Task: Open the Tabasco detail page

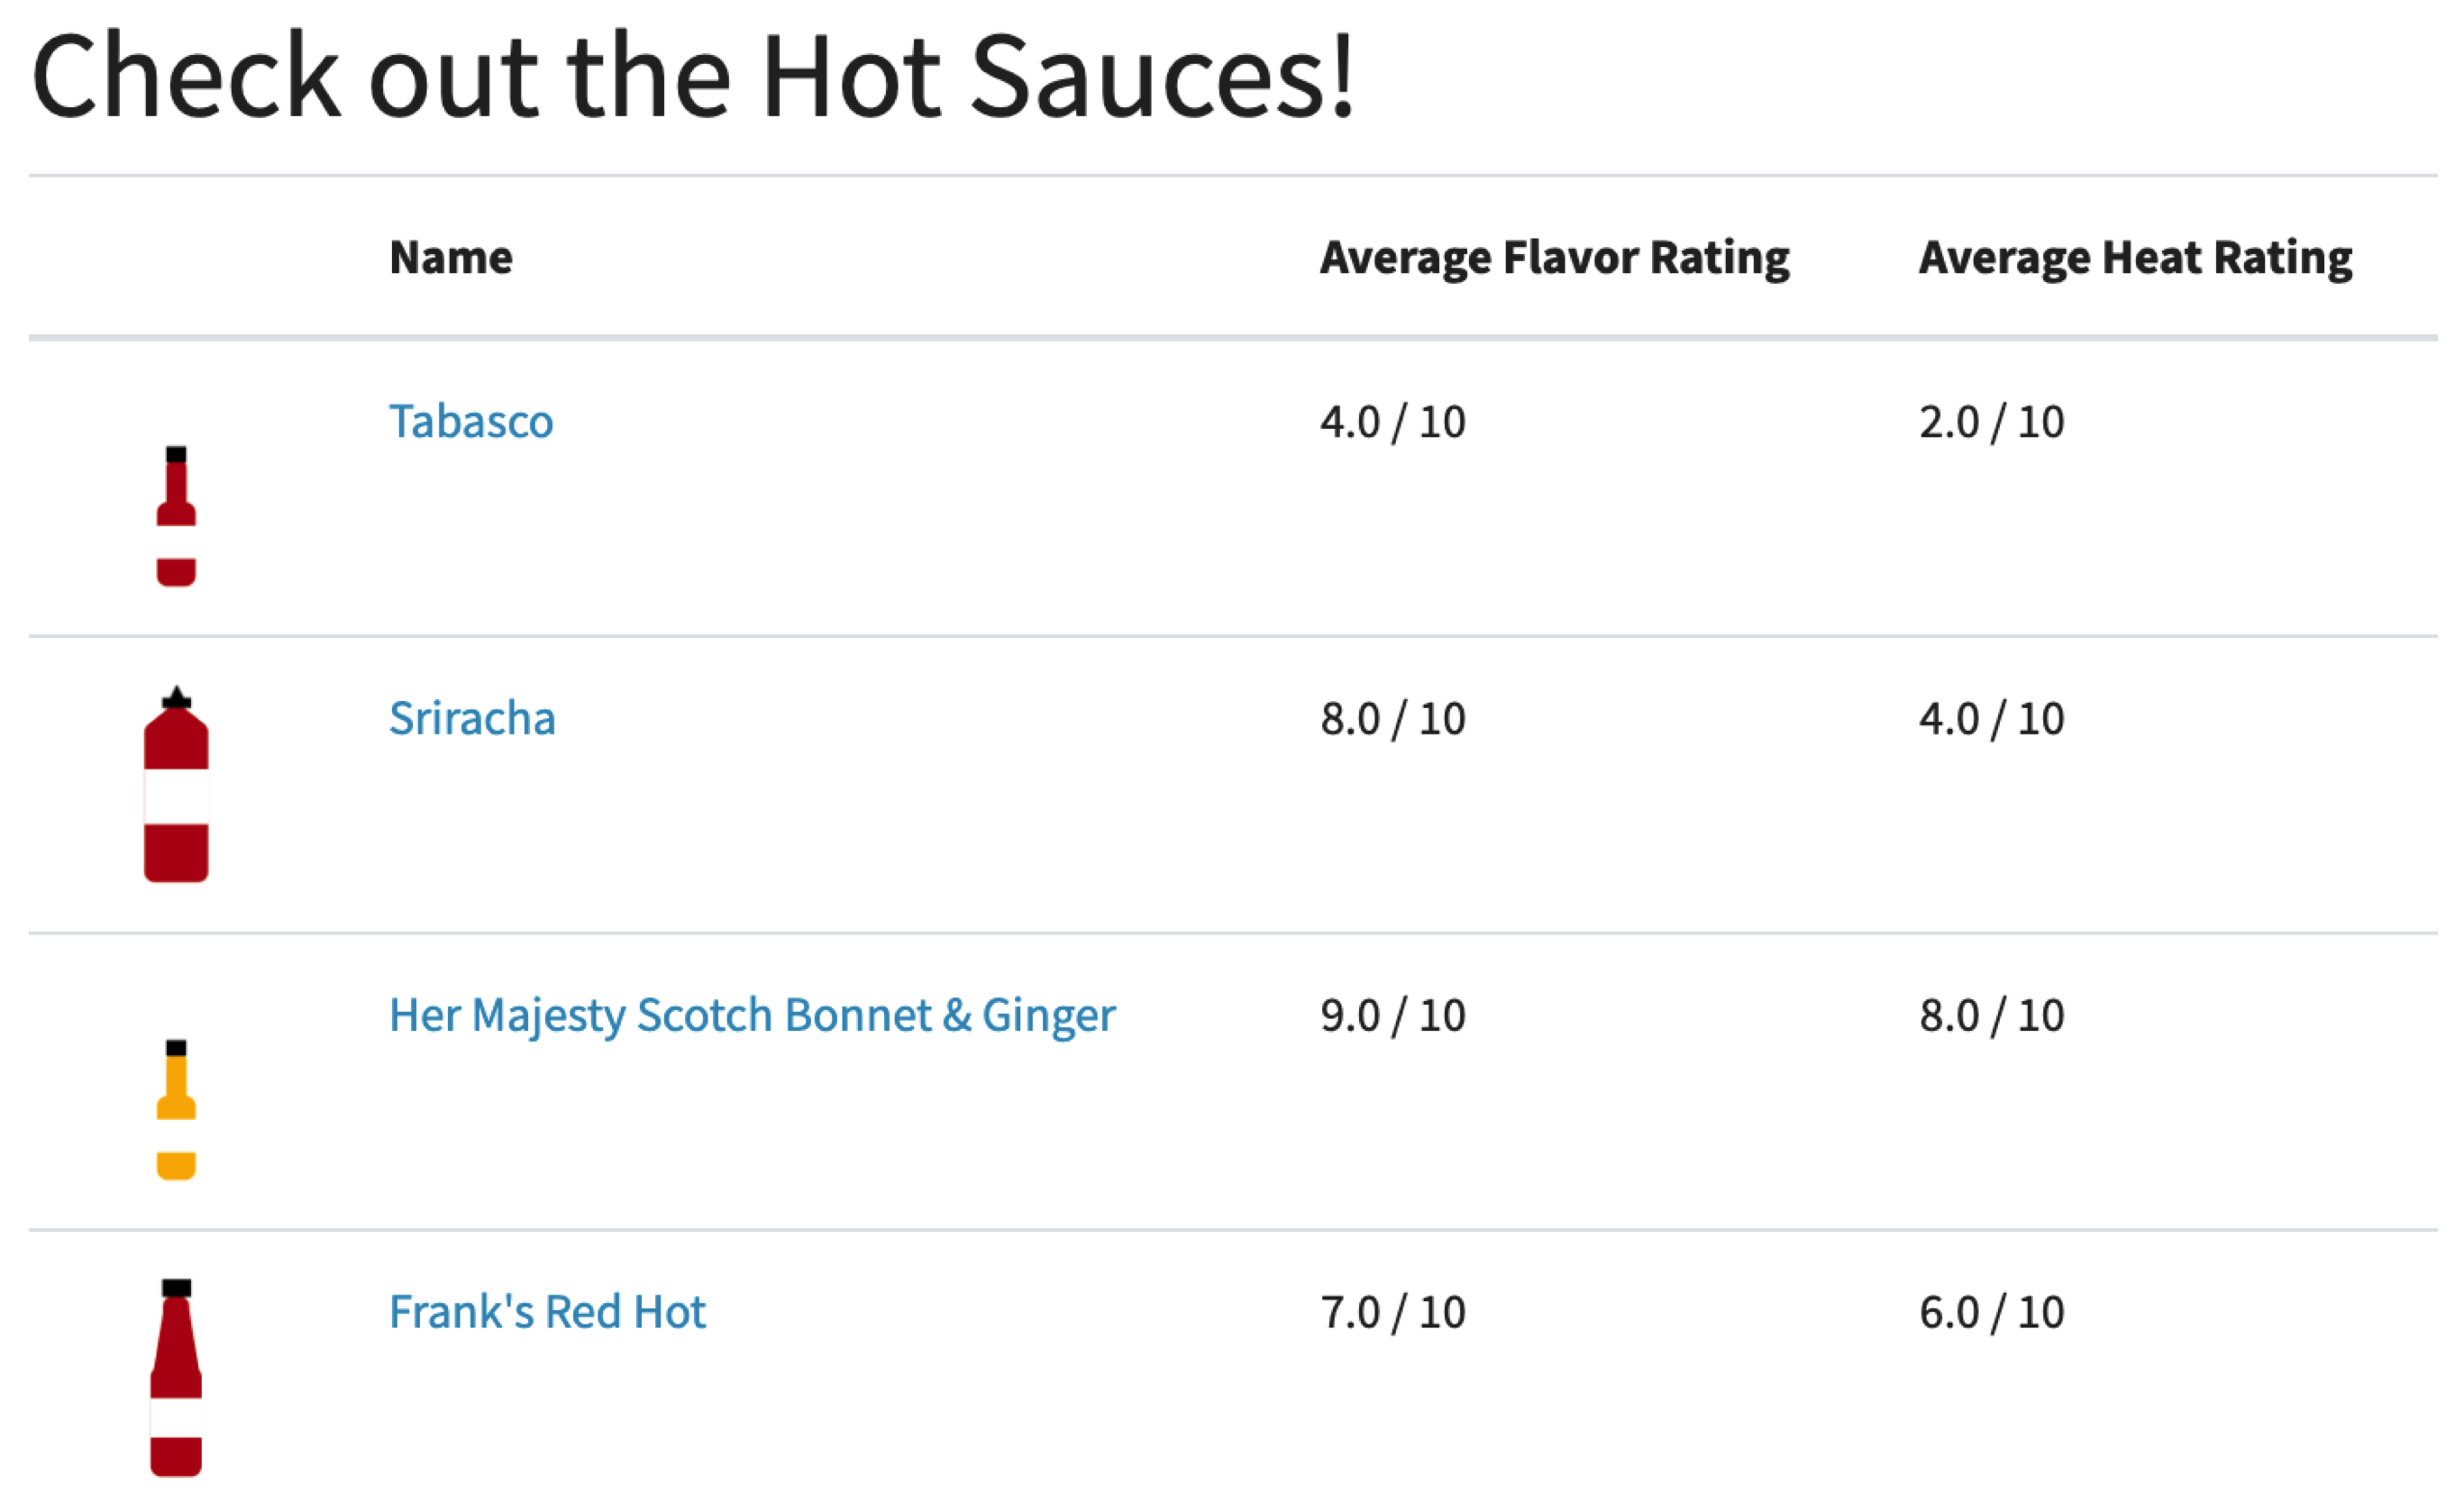Action: [471, 421]
